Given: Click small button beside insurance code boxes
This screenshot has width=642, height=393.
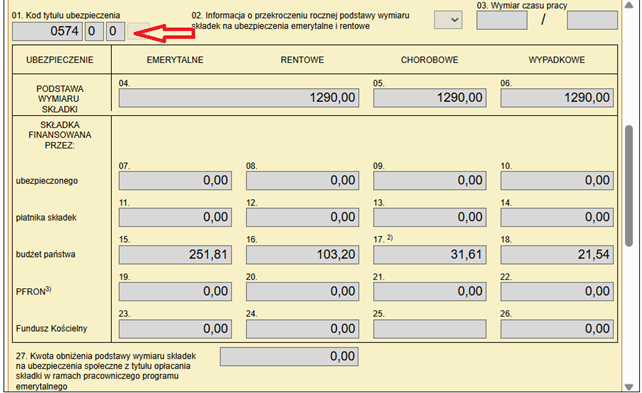Looking at the screenshot, I should [138, 31].
